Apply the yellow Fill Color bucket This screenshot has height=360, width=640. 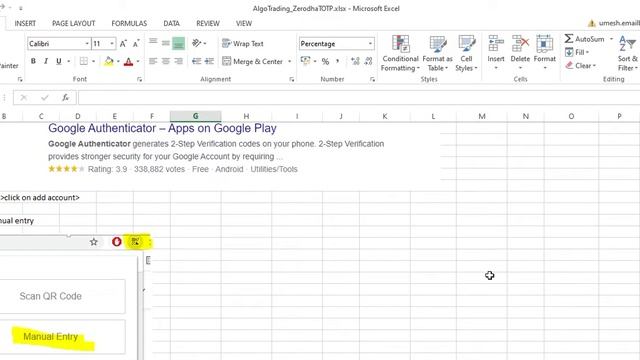[x=109, y=61]
